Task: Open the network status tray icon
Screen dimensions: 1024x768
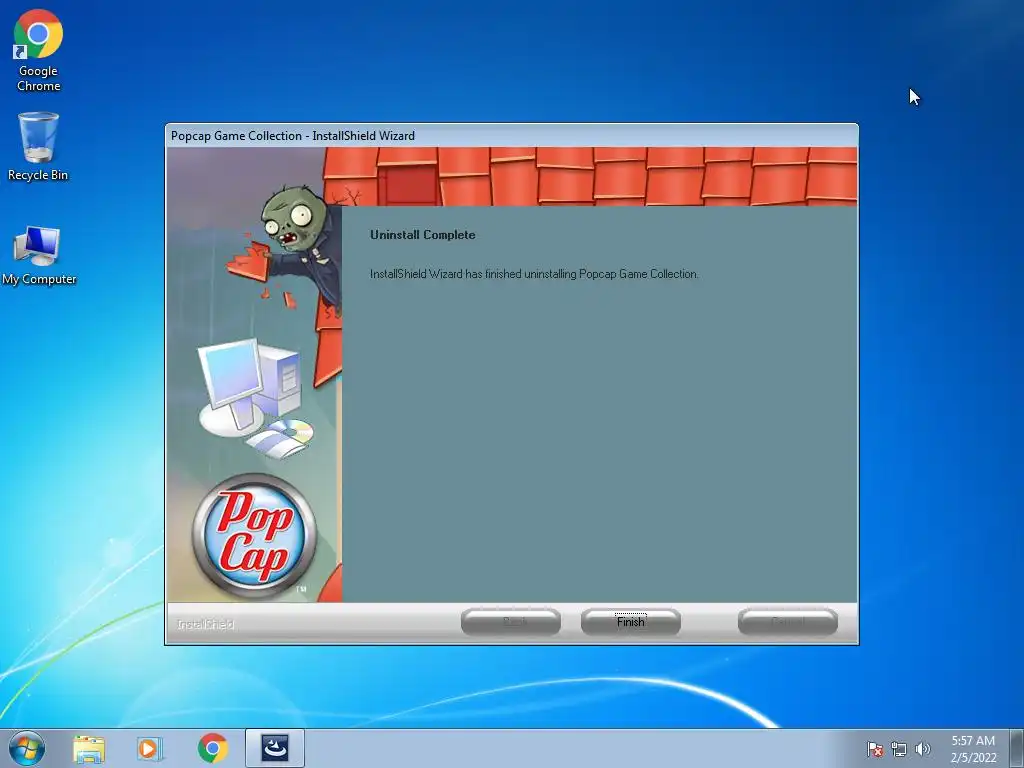Action: [899, 749]
